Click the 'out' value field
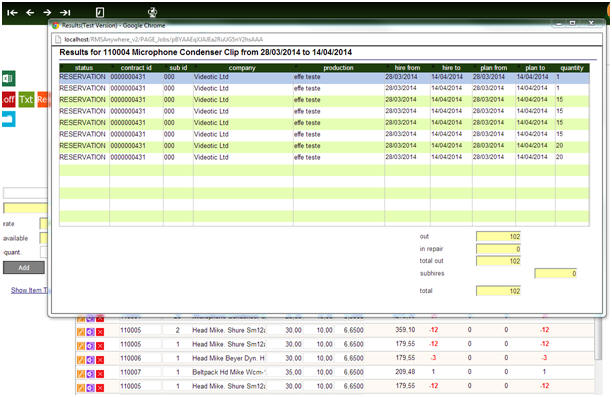 (498, 237)
